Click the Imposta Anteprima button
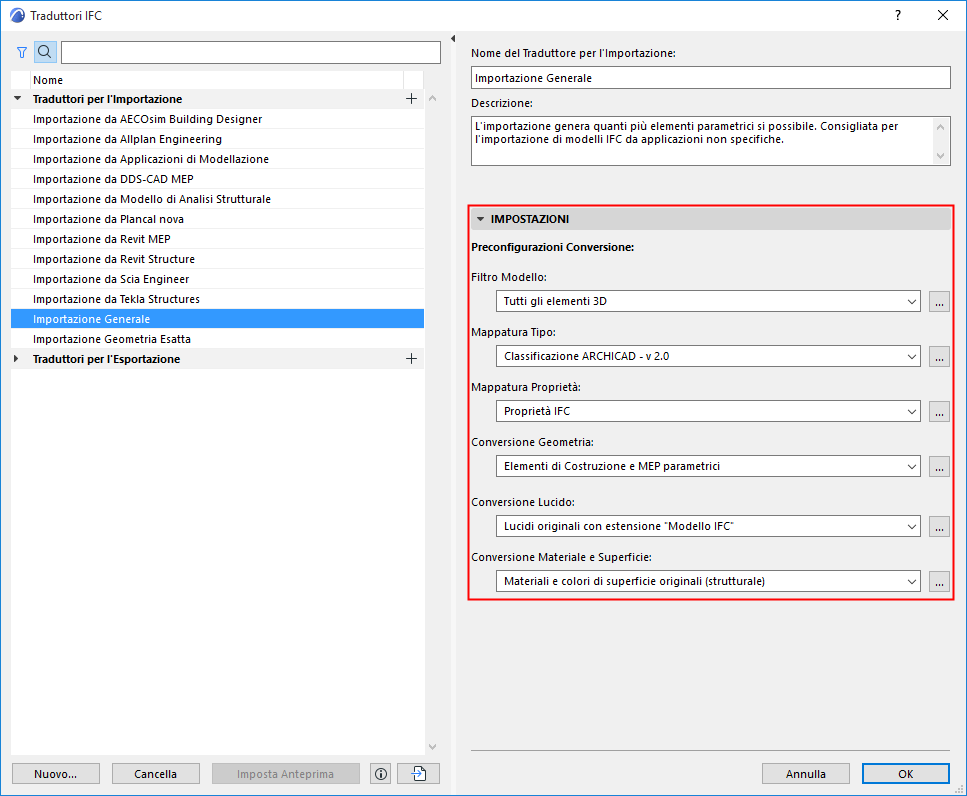The width and height of the screenshot is (967, 796). coord(286,774)
